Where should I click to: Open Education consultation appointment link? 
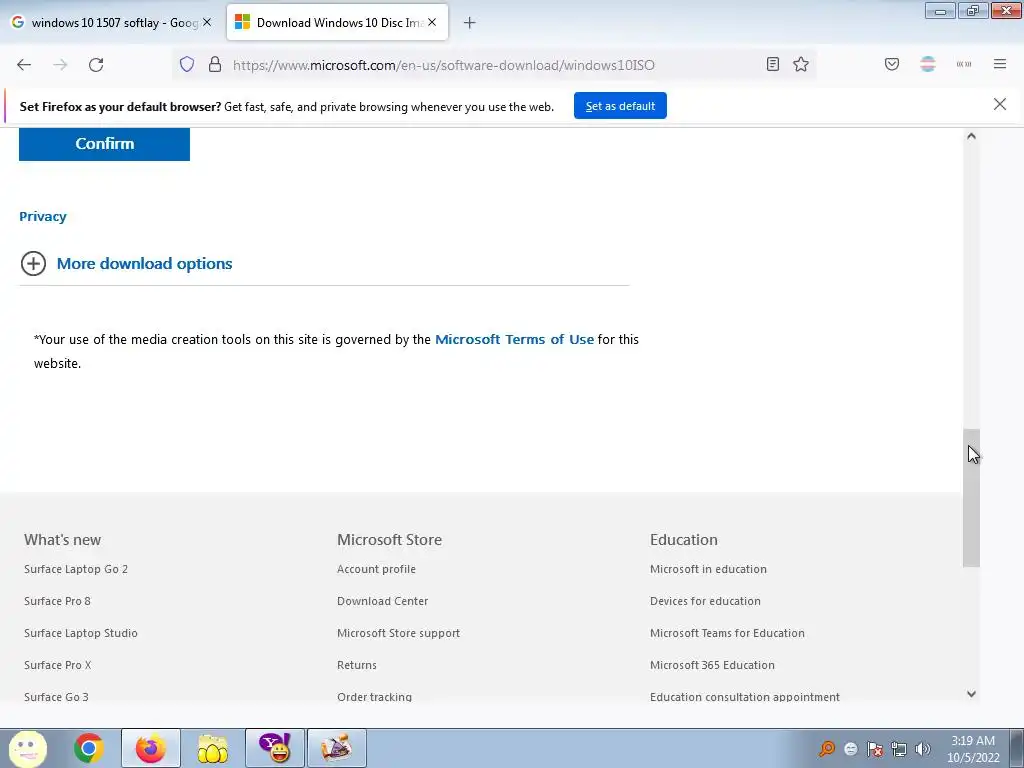(x=745, y=697)
